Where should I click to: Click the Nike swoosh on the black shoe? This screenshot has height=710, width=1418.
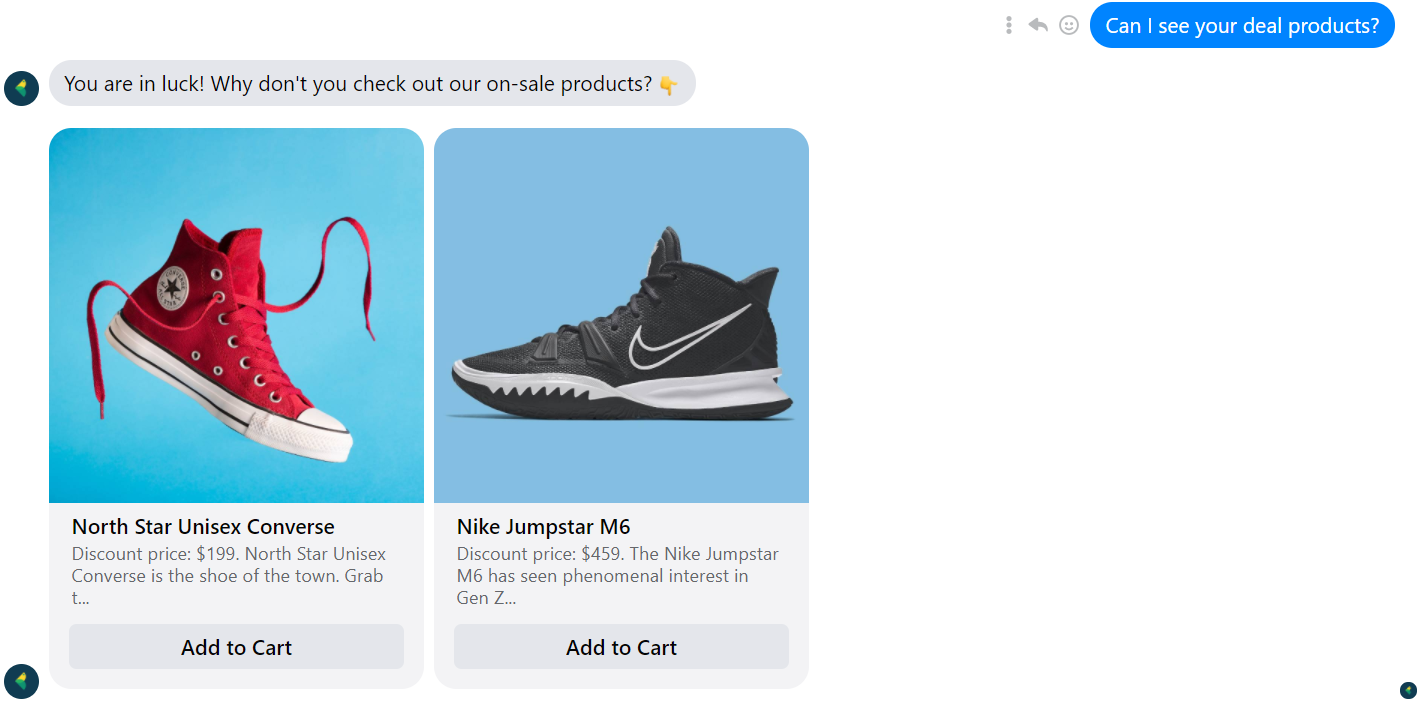pyautogui.click(x=689, y=335)
